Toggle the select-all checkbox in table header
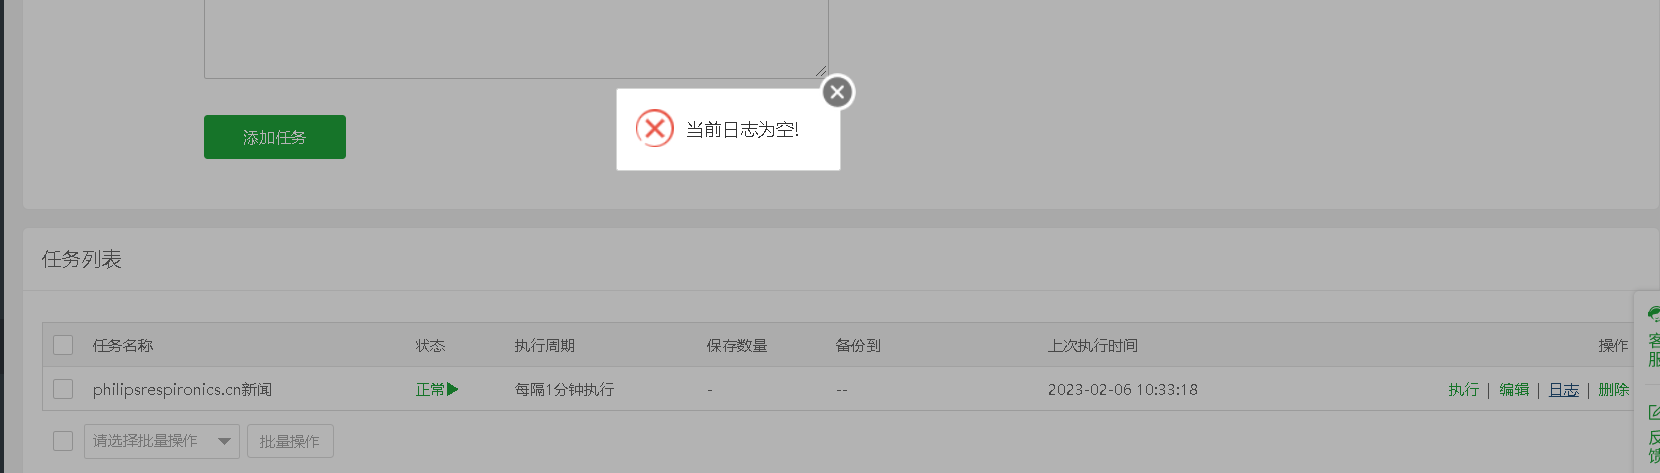The height and width of the screenshot is (473, 1660). [x=63, y=345]
